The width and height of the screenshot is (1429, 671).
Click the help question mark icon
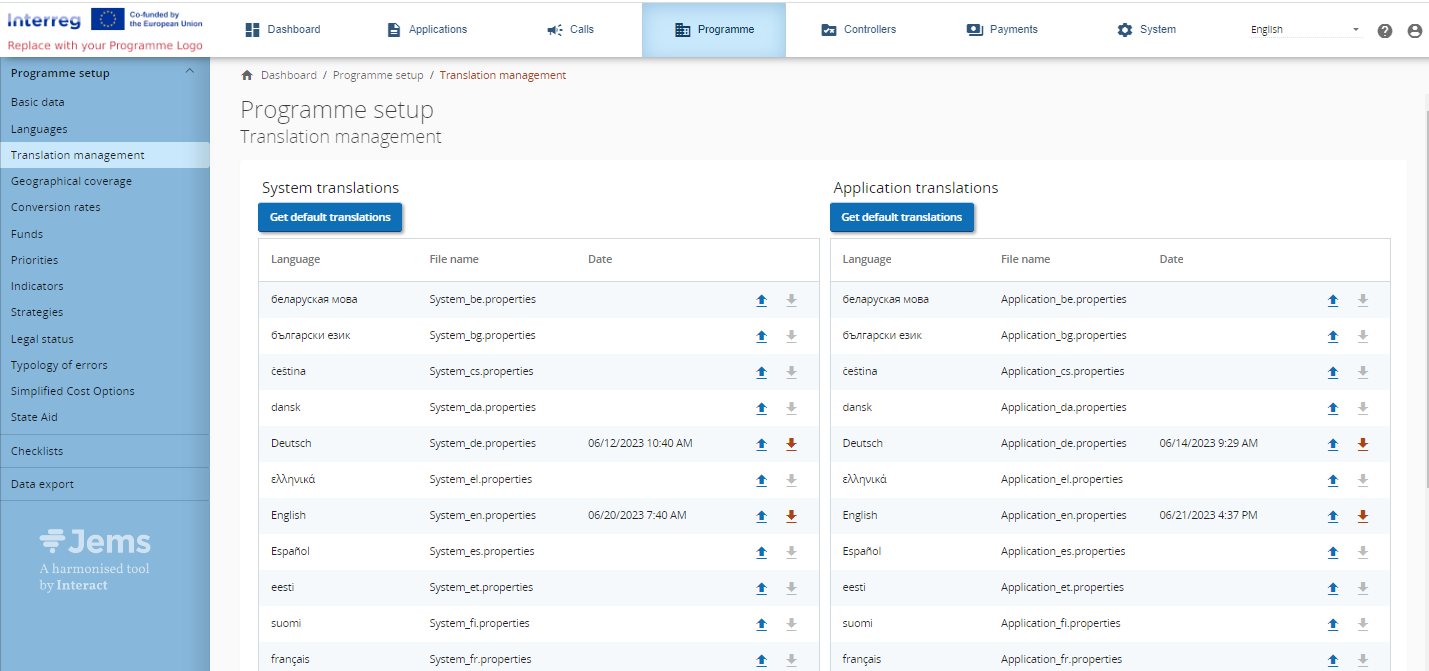click(1385, 31)
